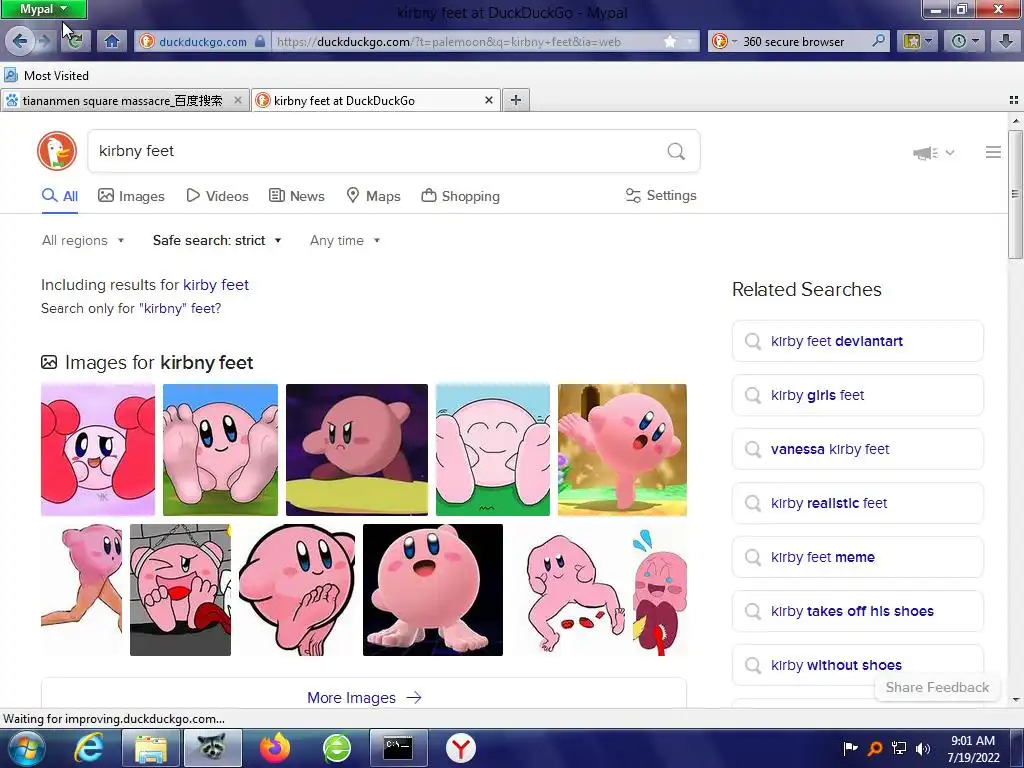This screenshot has width=1024, height=768.
Task: Expand the All regions dropdown
Action: point(83,240)
